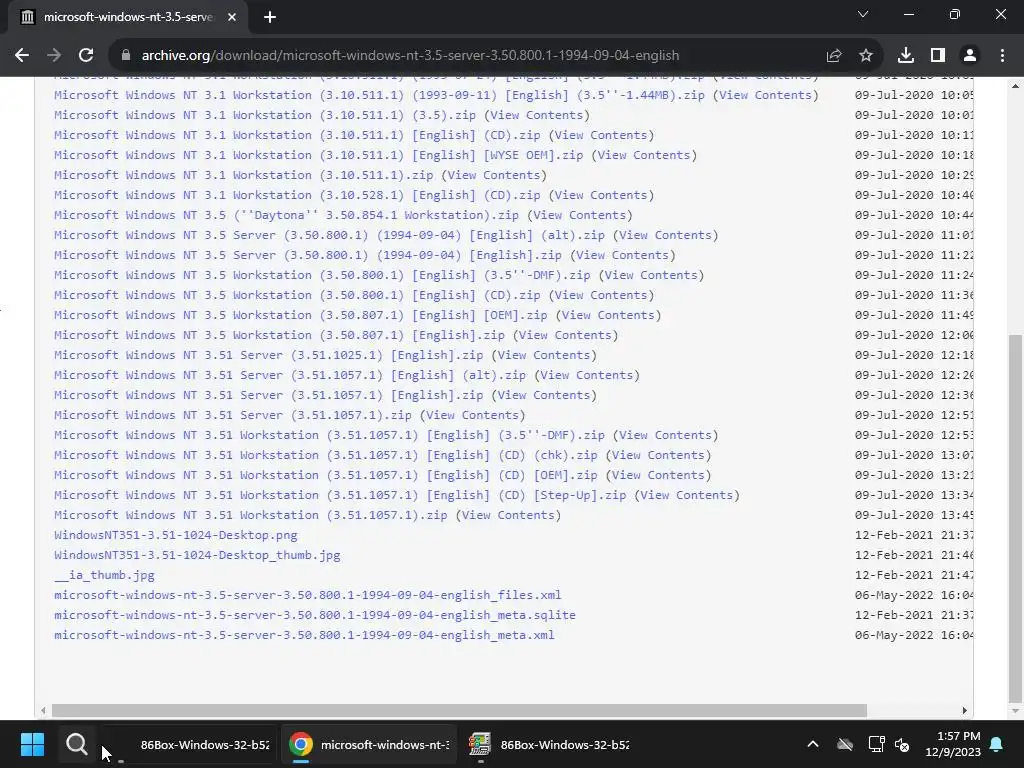This screenshot has height=768, width=1024.
Task: Click vertical scrollbar up arrow
Action: pyautogui.click(x=1015, y=86)
